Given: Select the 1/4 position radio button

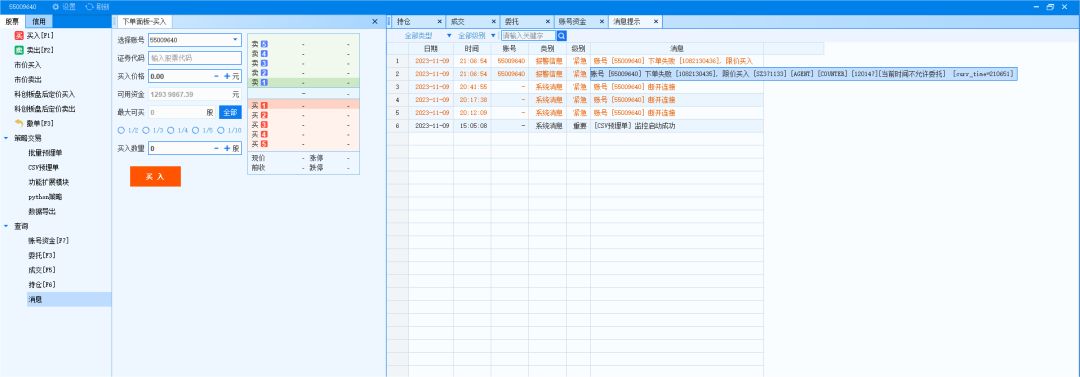Looking at the screenshot, I should [x=171, y=130].
